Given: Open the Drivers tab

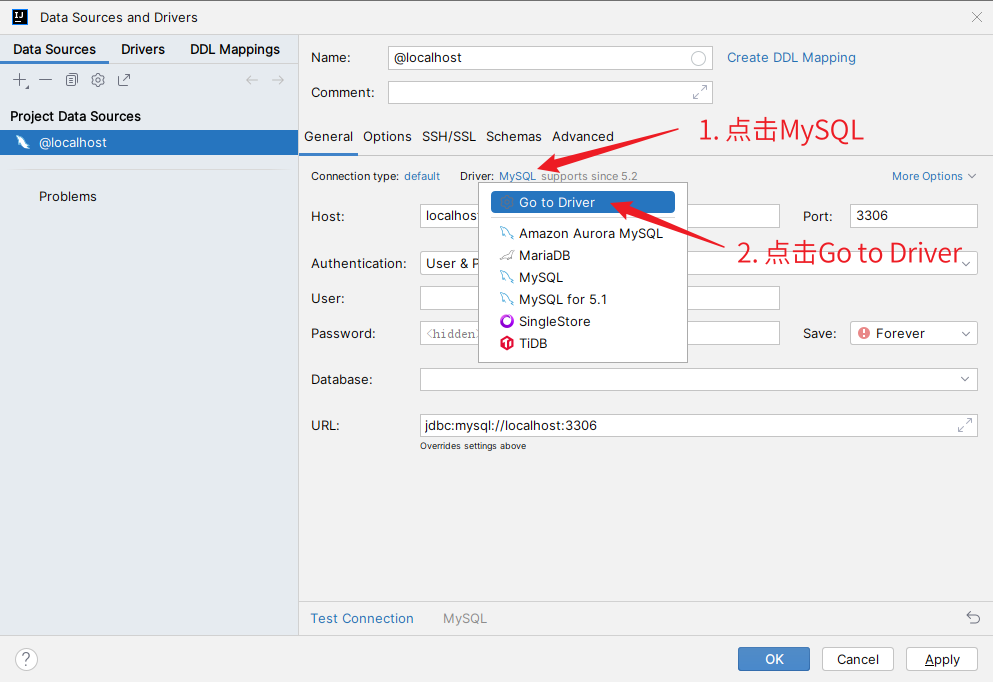Looking at the screenshot, I should (143, 49).
